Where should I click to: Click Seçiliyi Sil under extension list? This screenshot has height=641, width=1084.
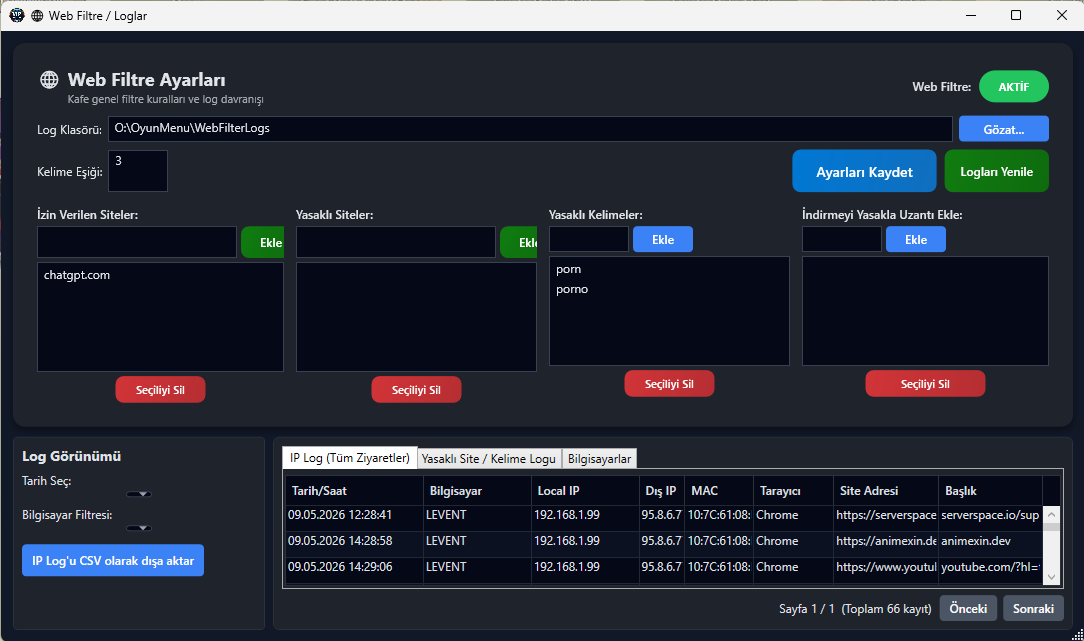pos(925,384)
